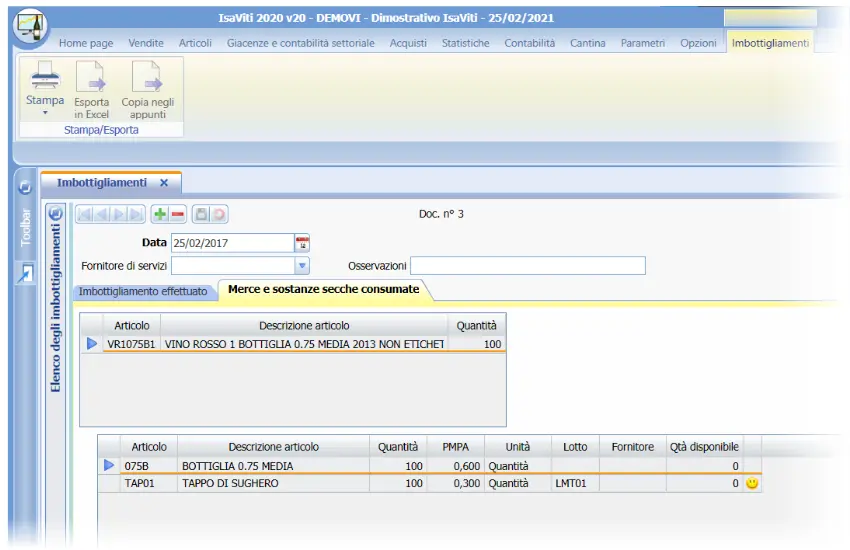Image resolution: width=850 pixels, height=550 pixels.
Task: Delete record with red minus button
Action: pyautogui.click(x=178, y=215)
